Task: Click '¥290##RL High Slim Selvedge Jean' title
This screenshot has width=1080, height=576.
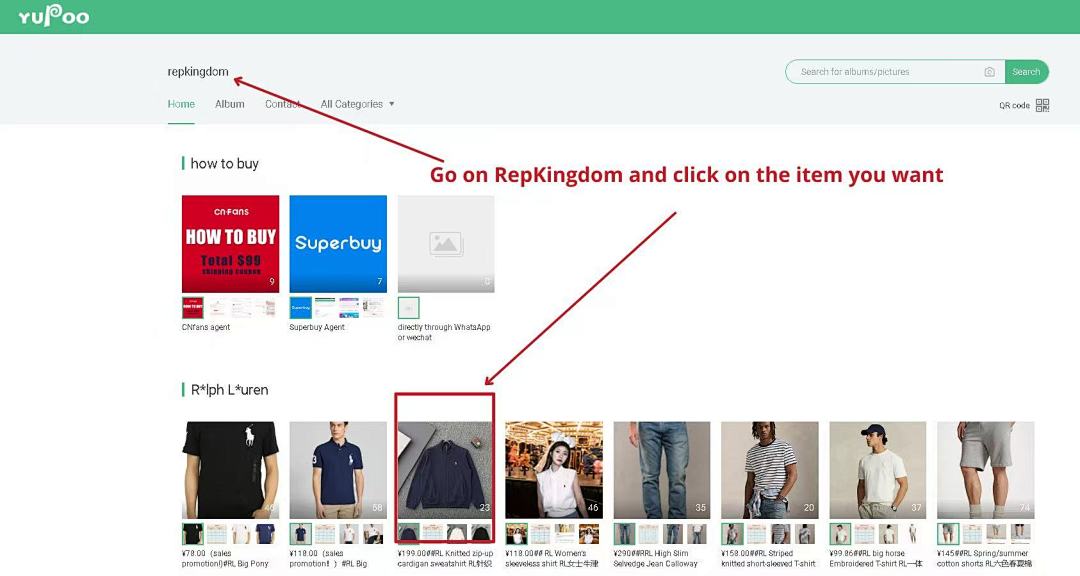Action: click(x=656, y=558)
